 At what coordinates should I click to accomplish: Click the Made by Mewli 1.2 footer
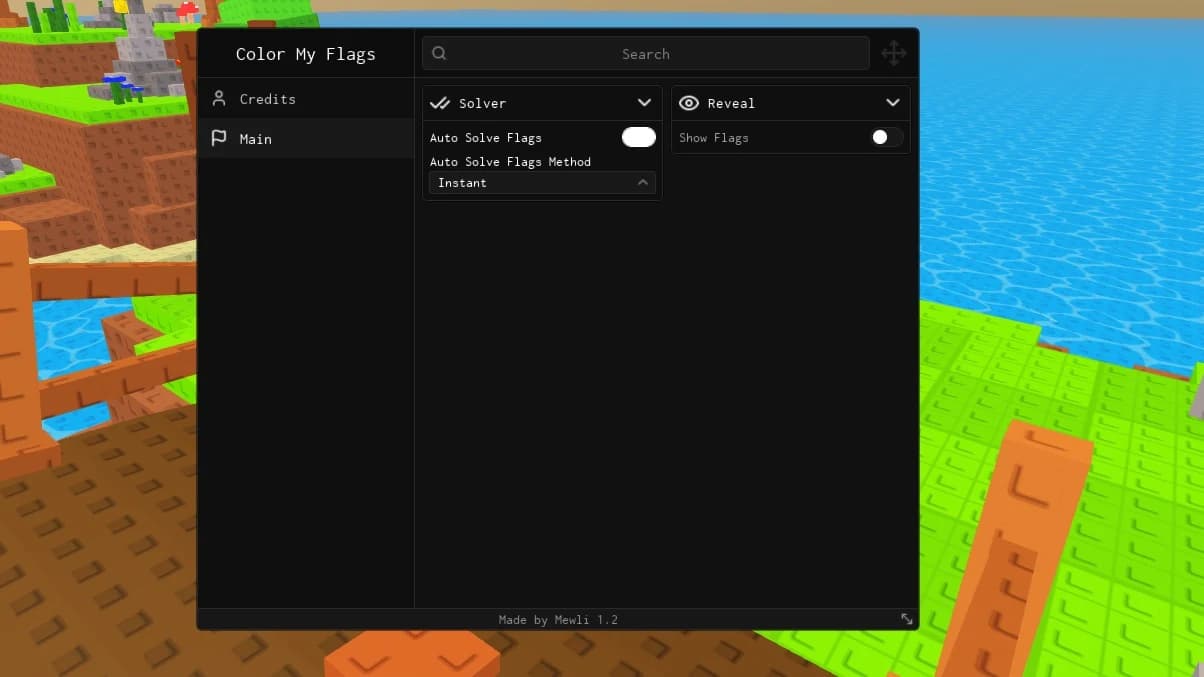pyautogui.click(x=558, y=620)
